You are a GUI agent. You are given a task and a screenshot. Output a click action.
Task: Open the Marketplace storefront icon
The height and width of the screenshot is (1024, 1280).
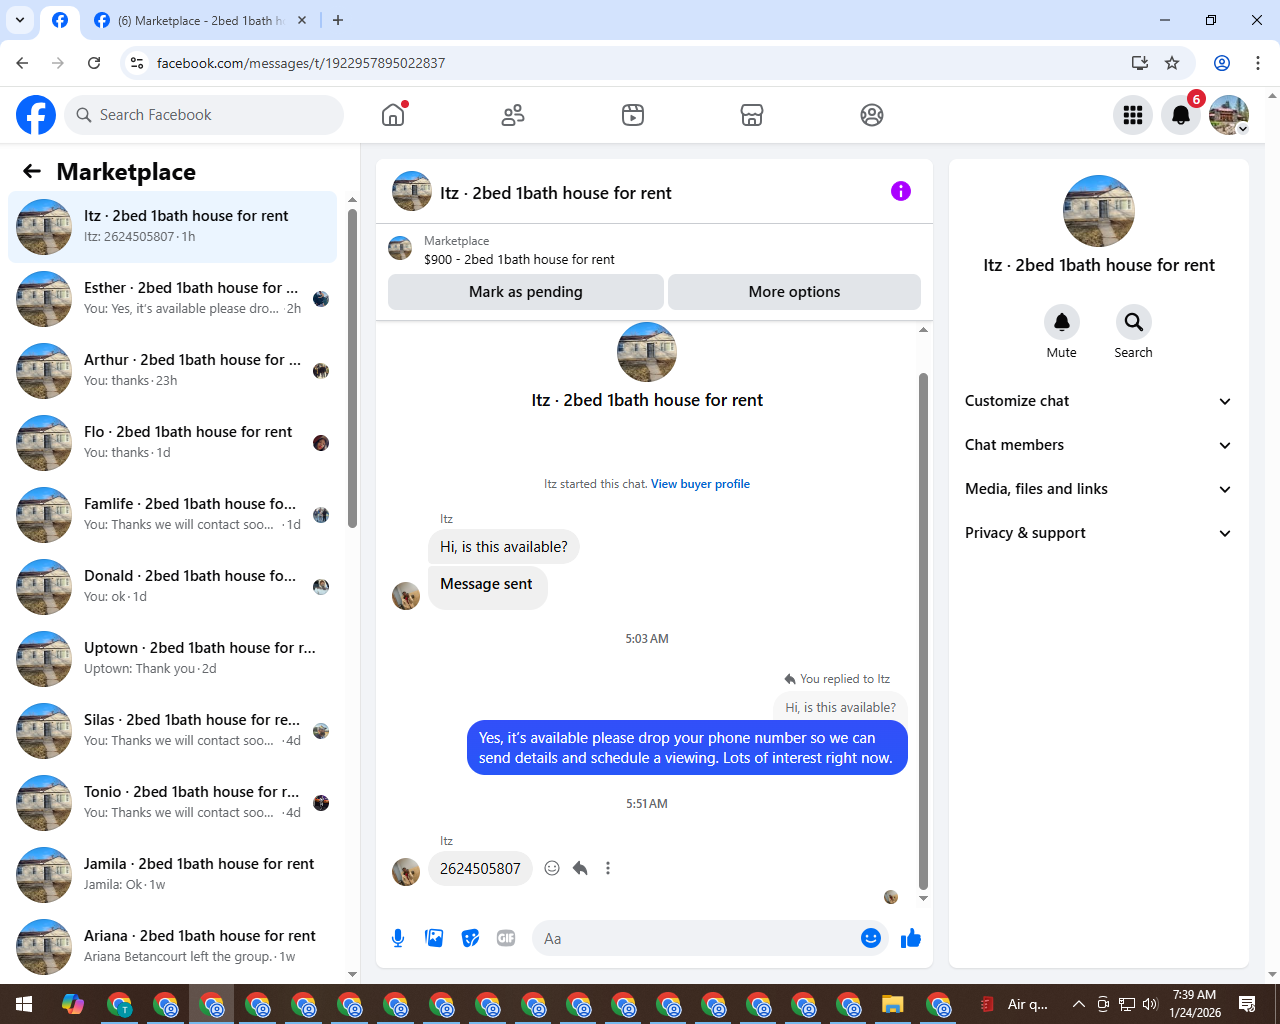752,115
